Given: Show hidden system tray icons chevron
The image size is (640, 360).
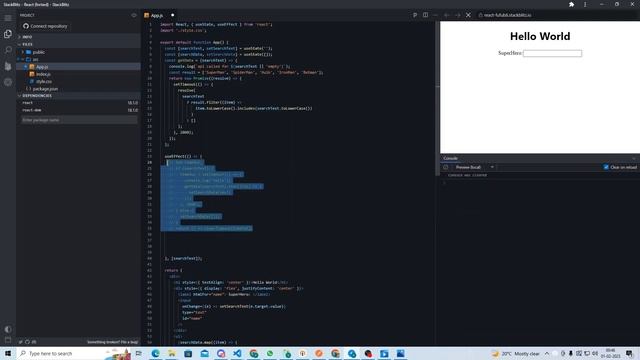Looking at the screenshot, I should click(x=547, y=353).
